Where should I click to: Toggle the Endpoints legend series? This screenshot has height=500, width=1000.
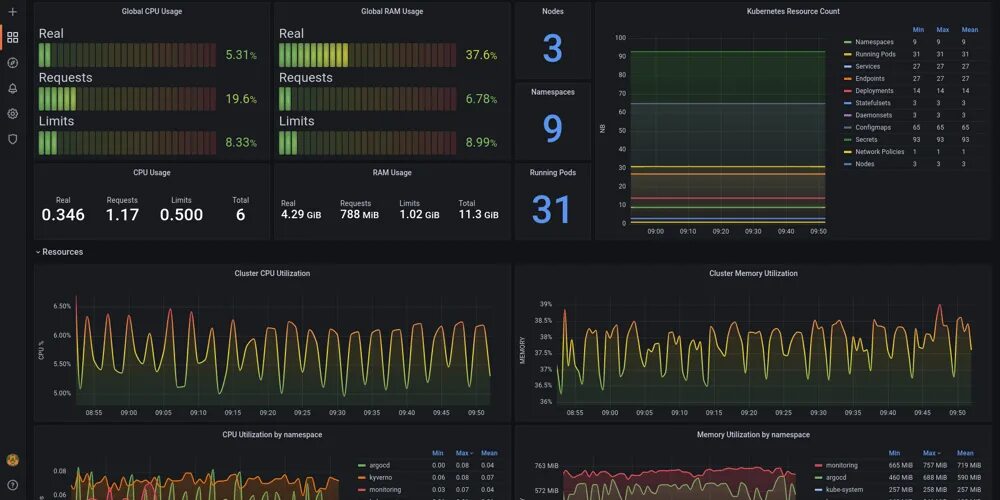point(870,78)
